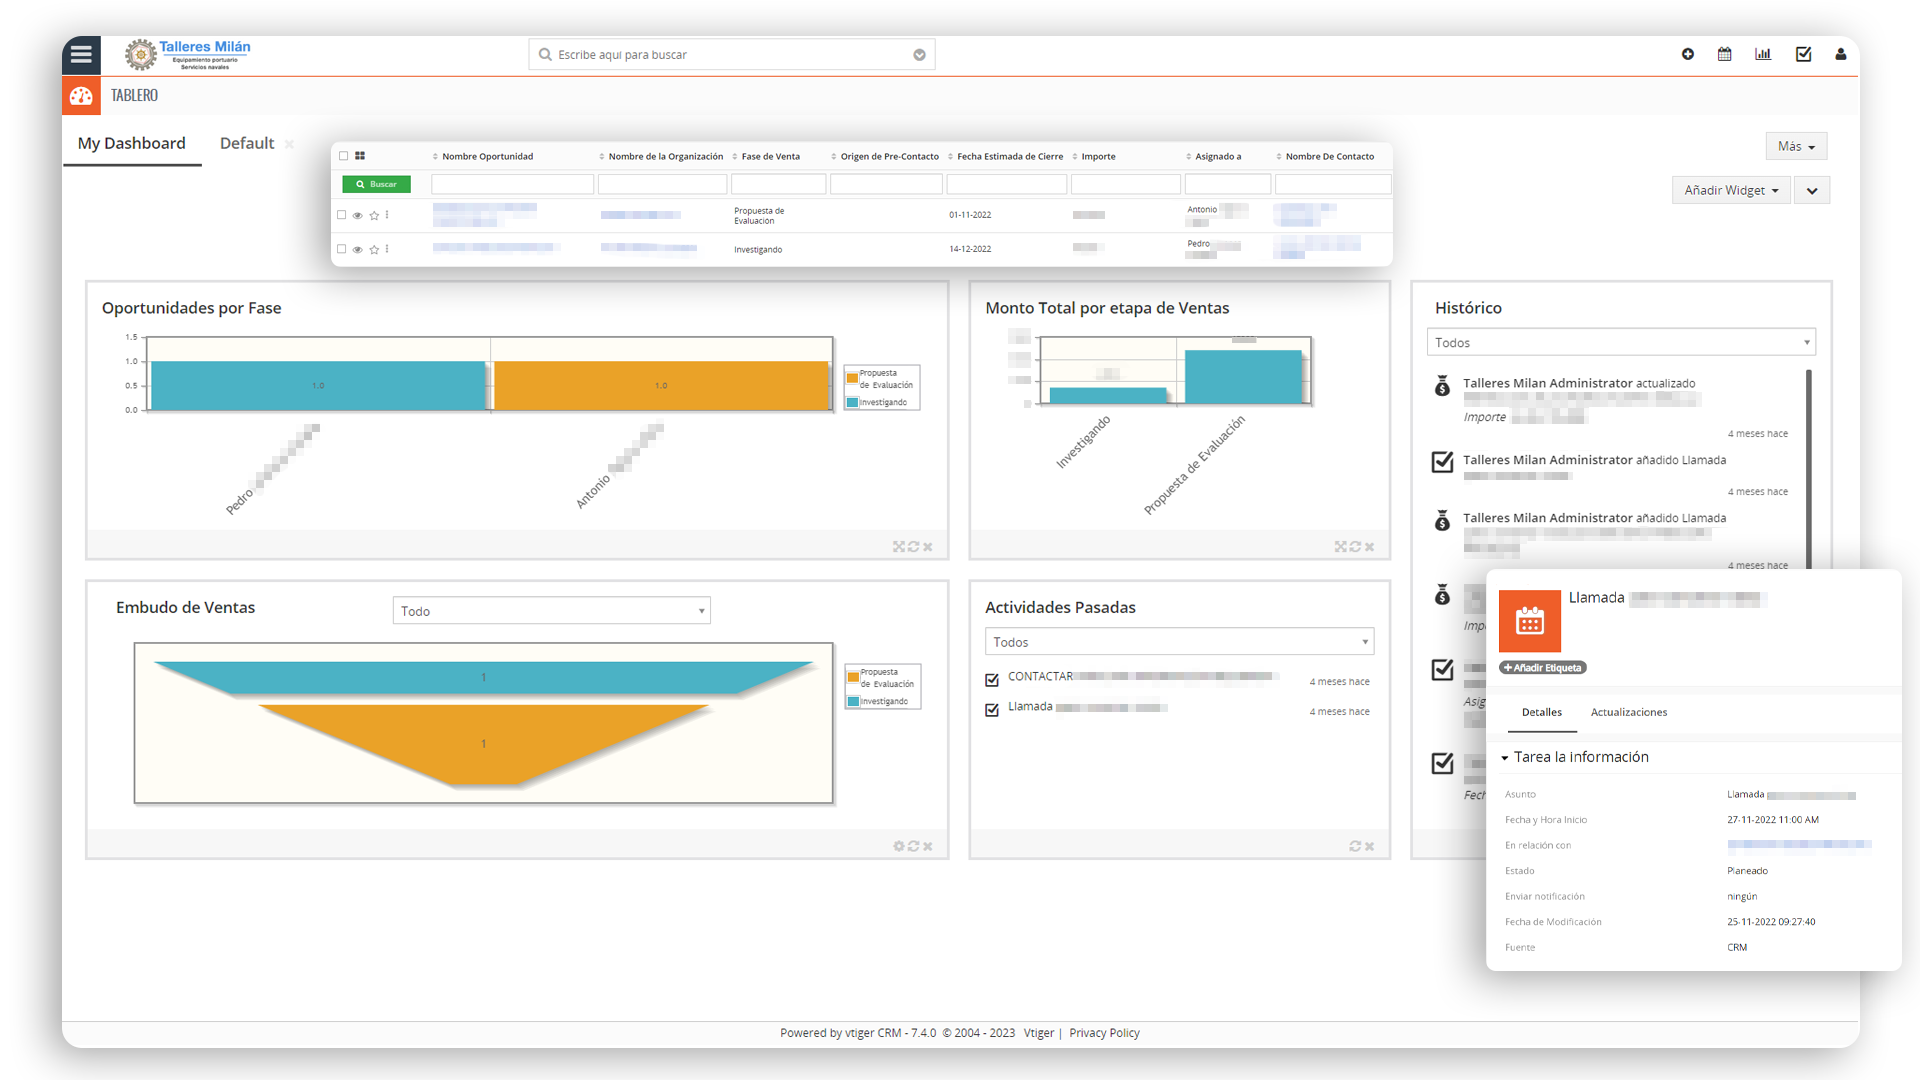Open the Actualizaciones tab in Llamada panel
The image size is (1920, 1080).
[1628, 712]
